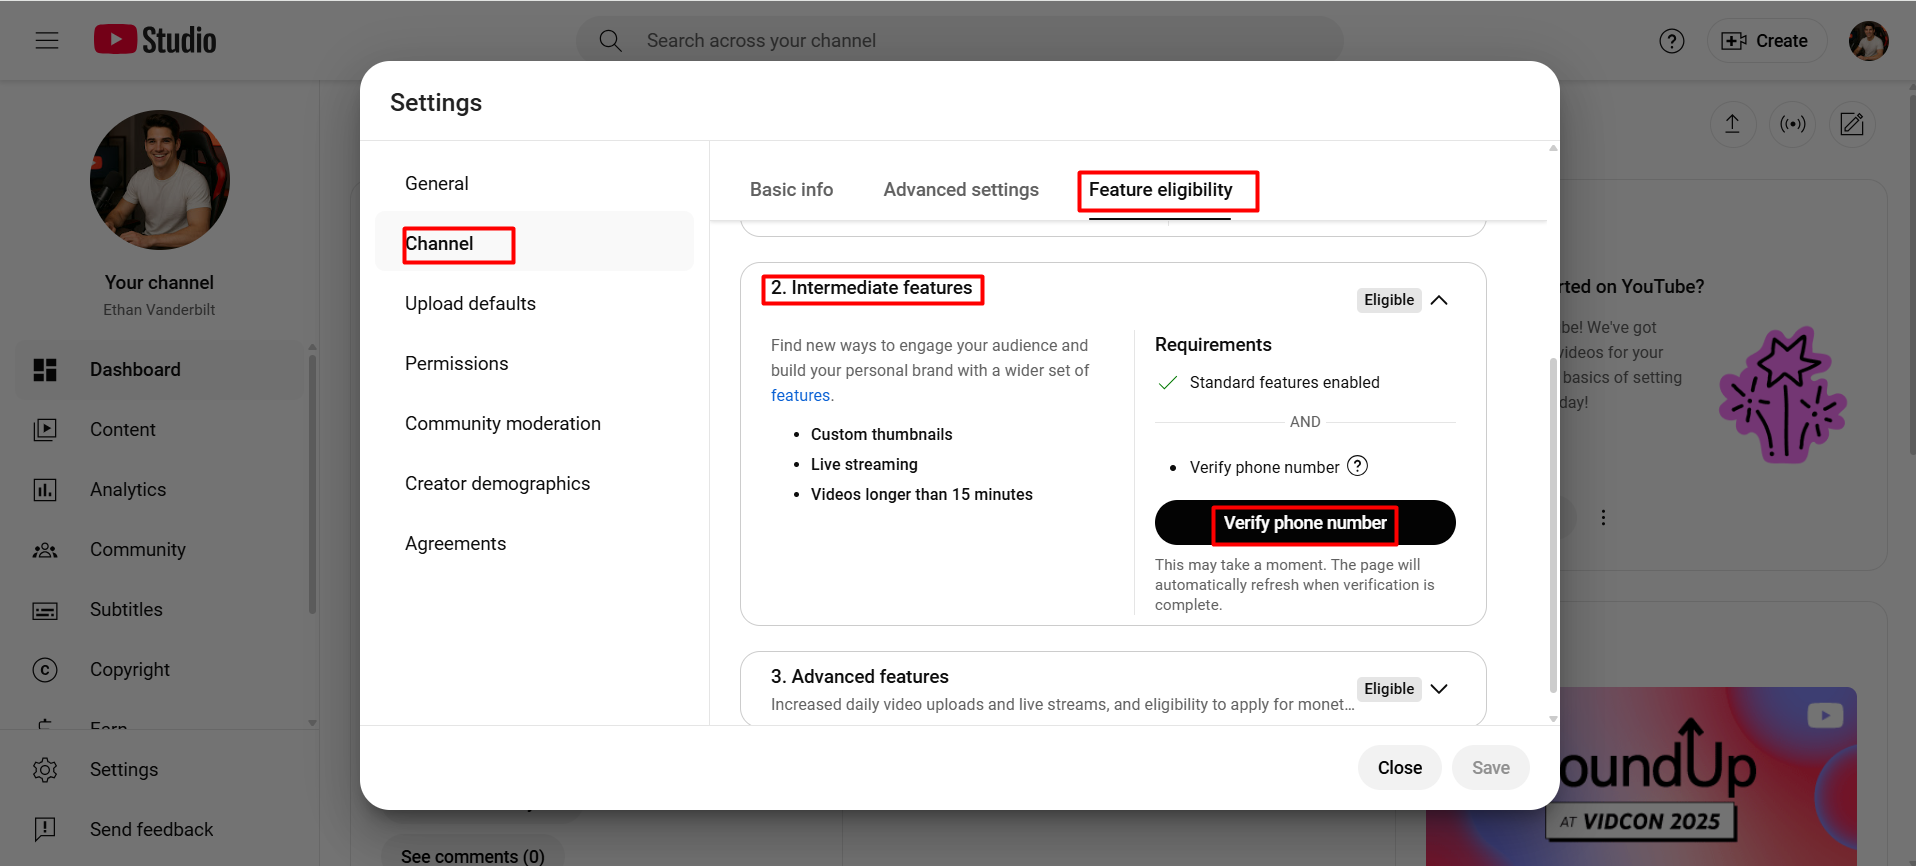Image resolution: width=1916 pixels, height=866 pixels.
Task: Open Copyright in the sidebar
Action: pos(160,670)
